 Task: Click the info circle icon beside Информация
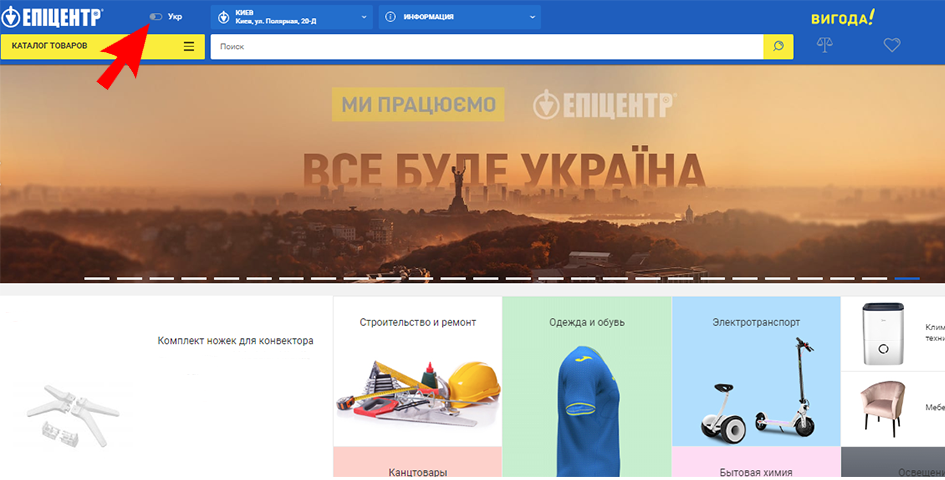click(390, 17)
